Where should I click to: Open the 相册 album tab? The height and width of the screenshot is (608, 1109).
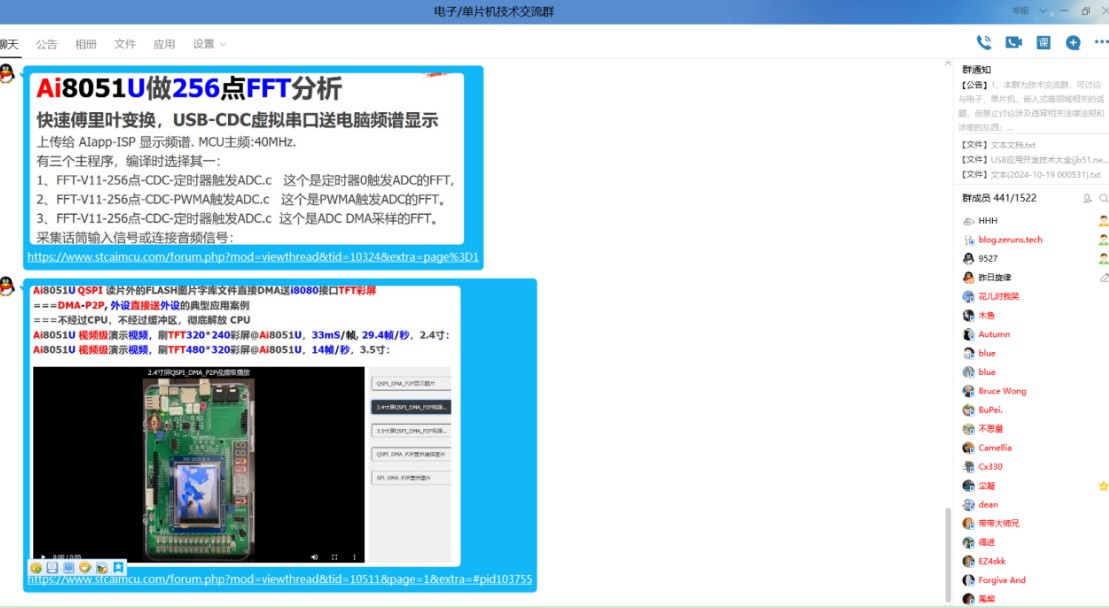pos(86,44)
